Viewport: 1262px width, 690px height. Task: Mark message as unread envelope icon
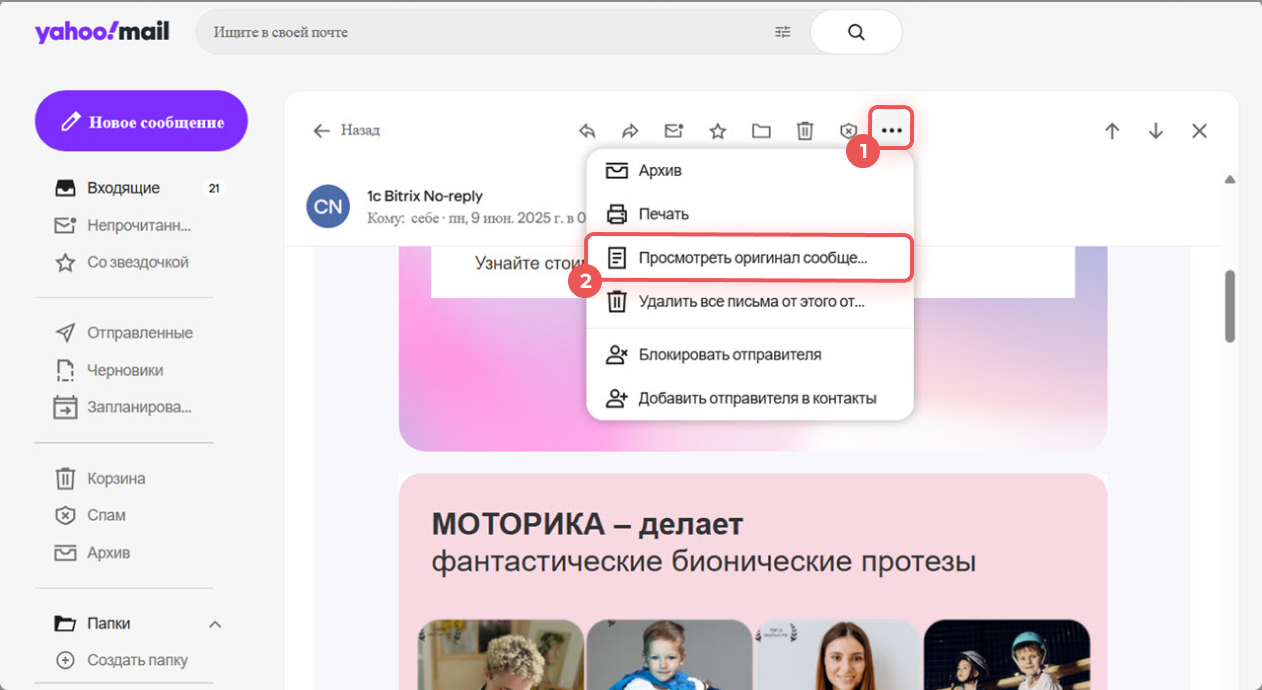click(x=674, y=131)
